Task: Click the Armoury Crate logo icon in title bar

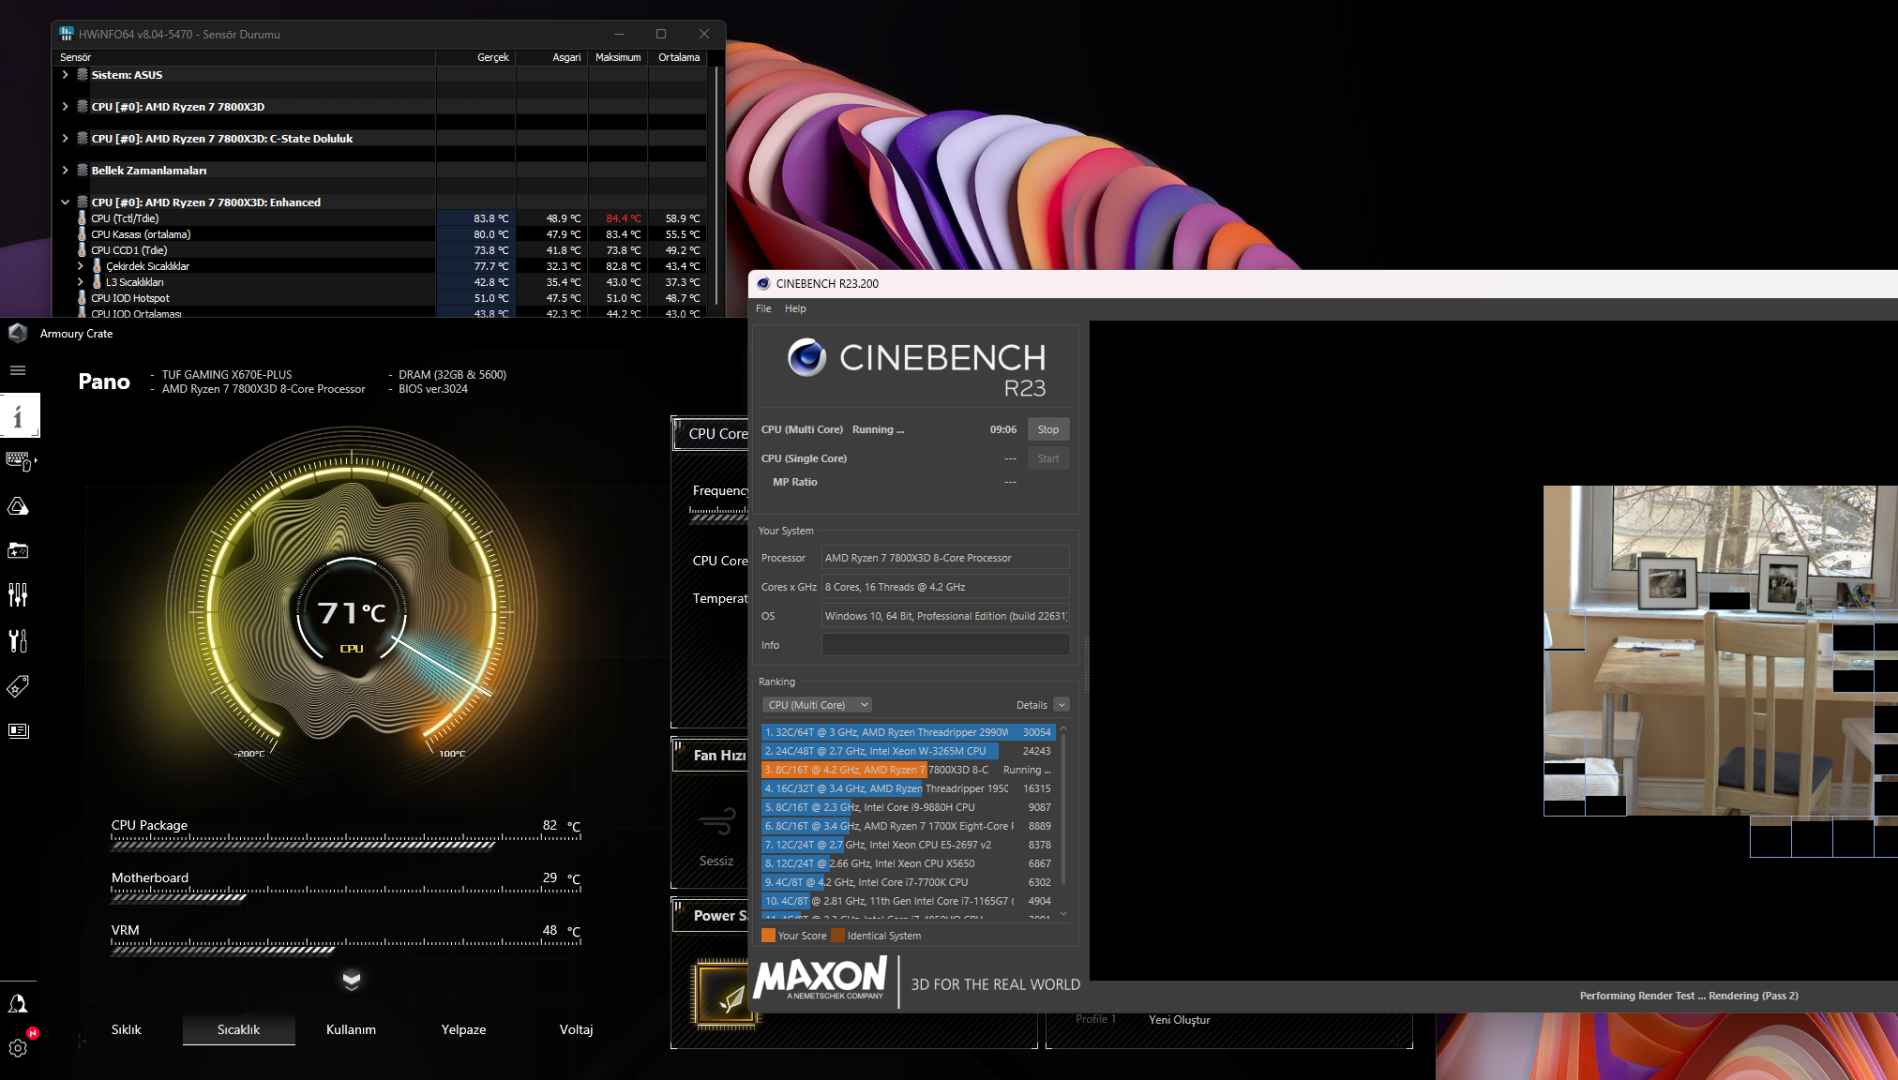Action: 17,333
